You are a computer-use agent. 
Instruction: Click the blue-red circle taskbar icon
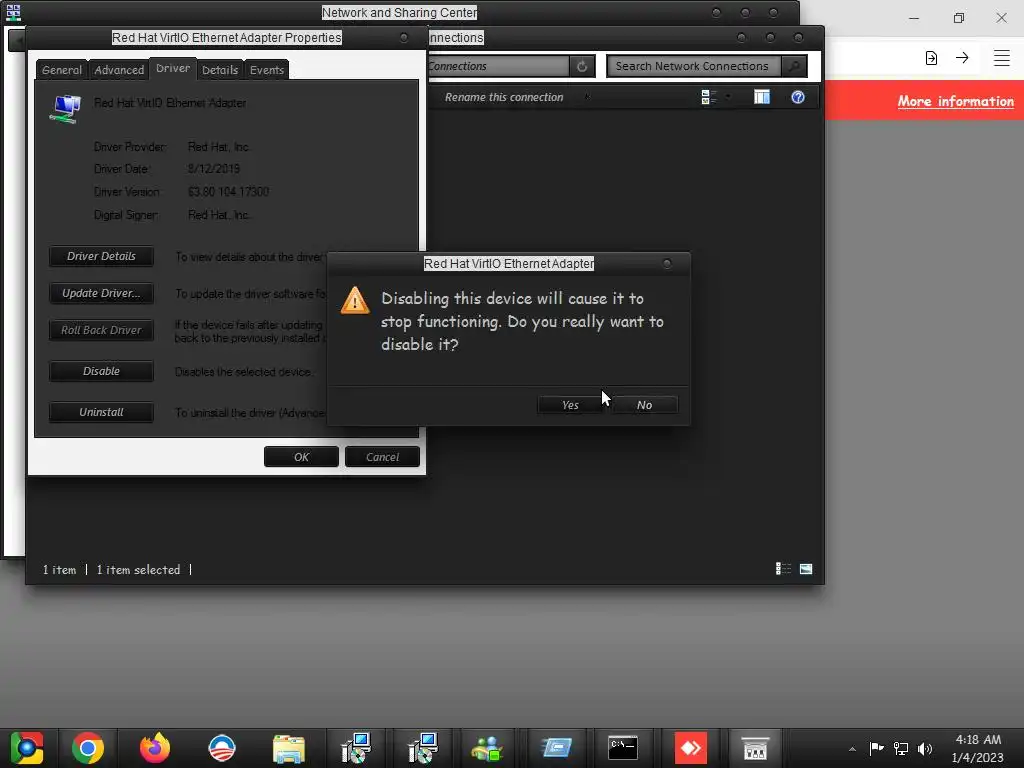(221, 748)
